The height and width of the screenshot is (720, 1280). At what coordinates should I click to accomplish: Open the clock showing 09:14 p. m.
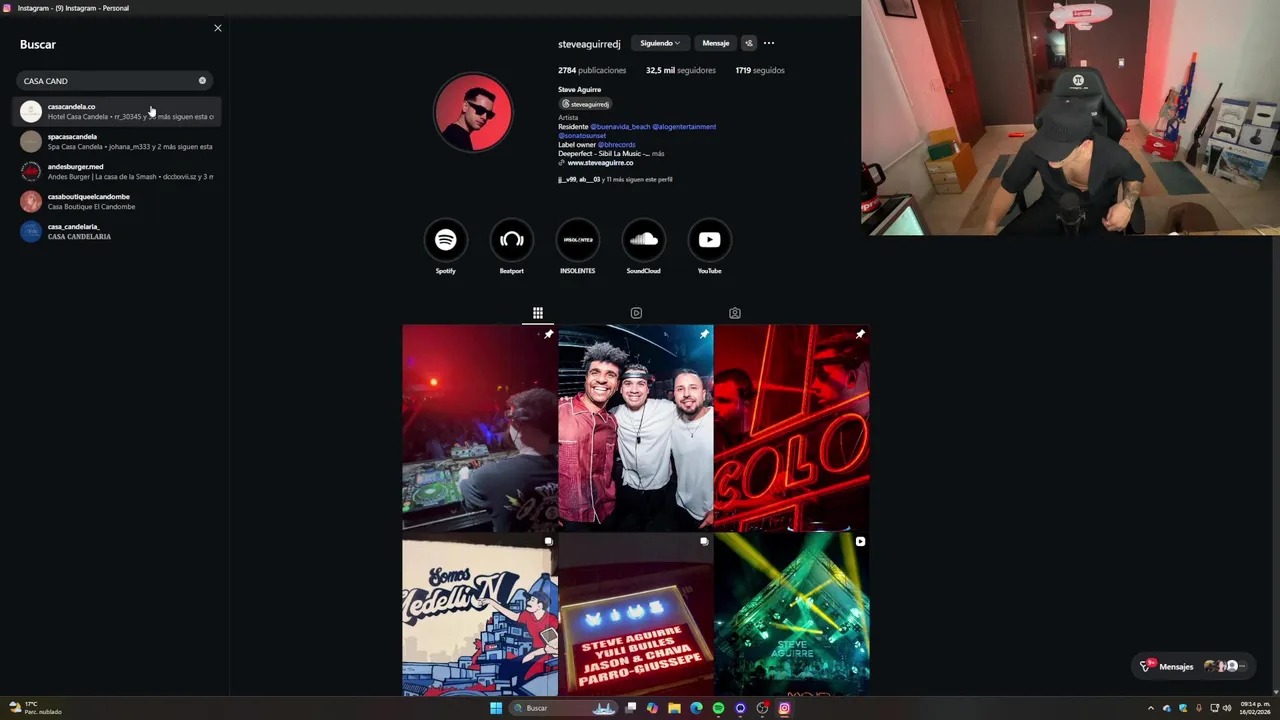click(1255, 708)
